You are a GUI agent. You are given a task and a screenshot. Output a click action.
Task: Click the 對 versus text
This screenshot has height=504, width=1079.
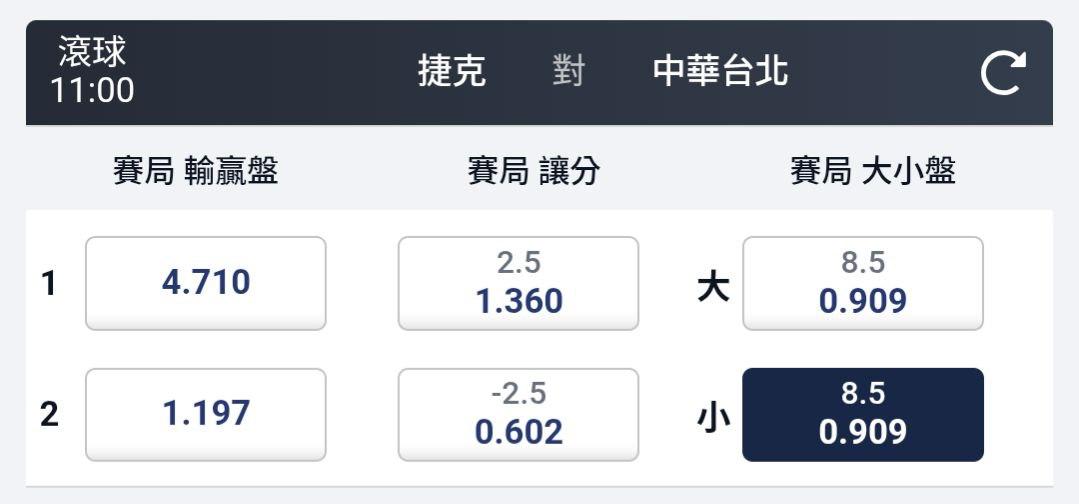(569, 72)
